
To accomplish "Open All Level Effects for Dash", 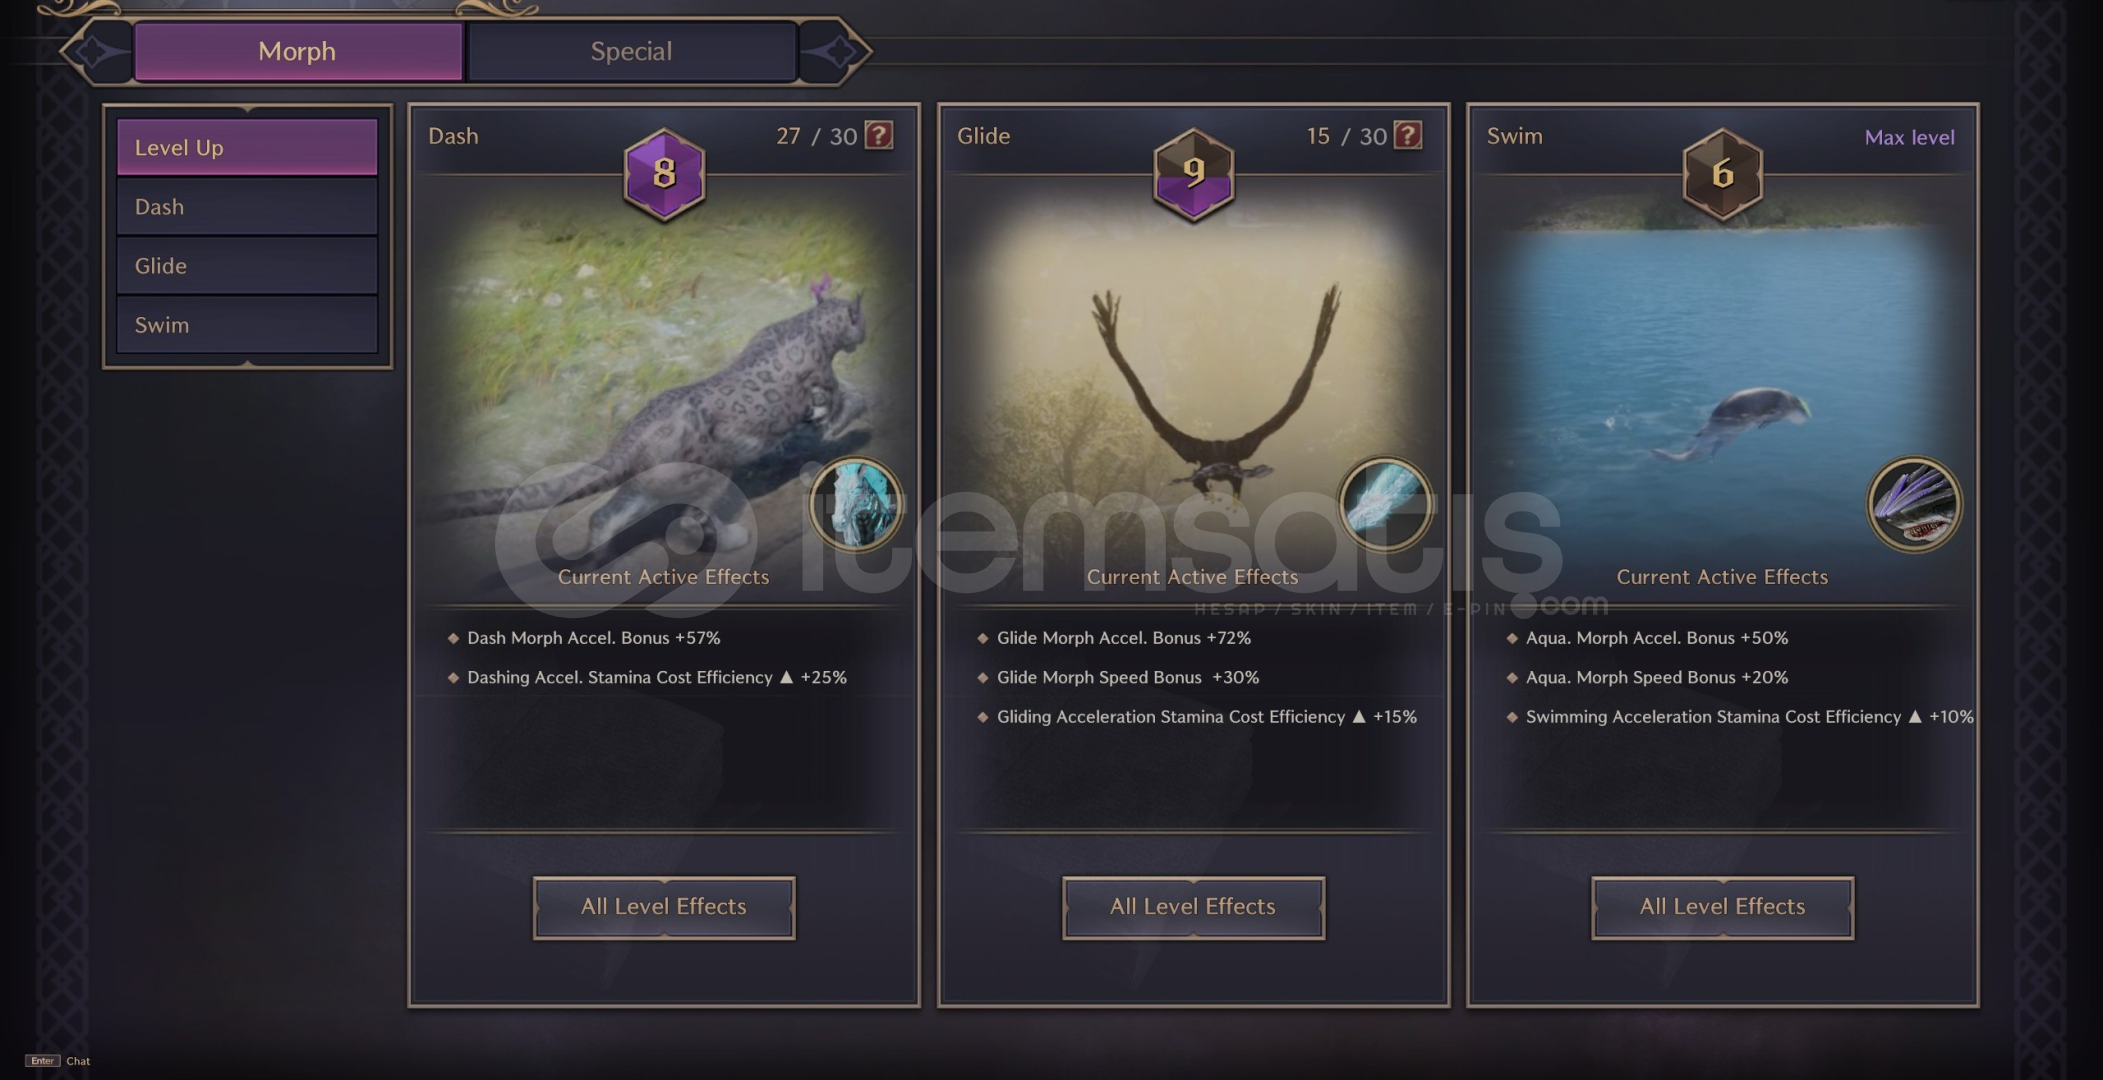I will 664,907.
